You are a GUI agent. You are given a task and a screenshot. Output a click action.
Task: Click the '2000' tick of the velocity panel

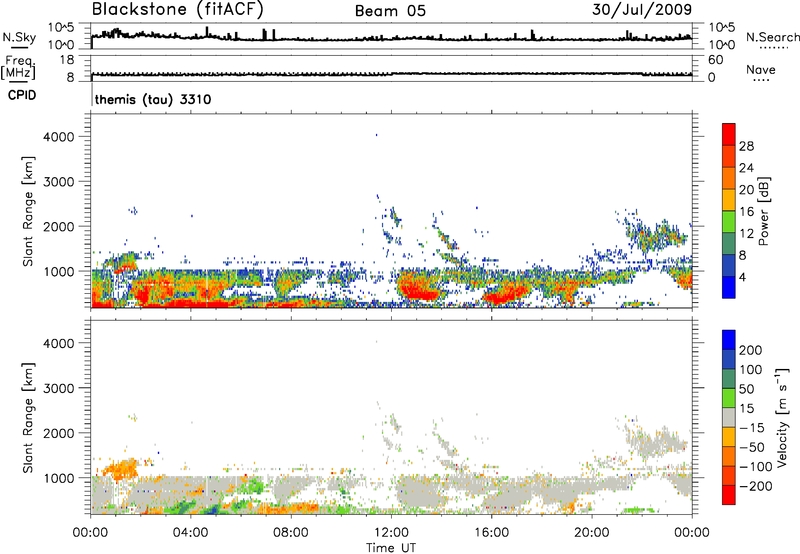pyautogui.click(x=59, y=433)
